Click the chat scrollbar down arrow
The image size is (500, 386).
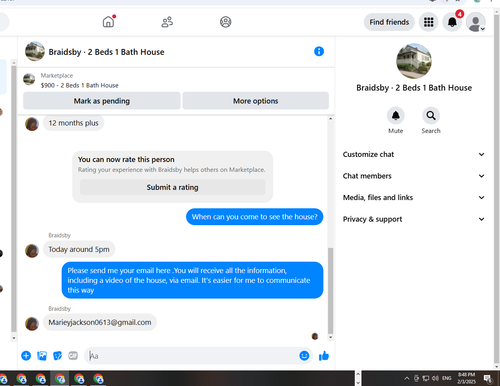point(330,337)
